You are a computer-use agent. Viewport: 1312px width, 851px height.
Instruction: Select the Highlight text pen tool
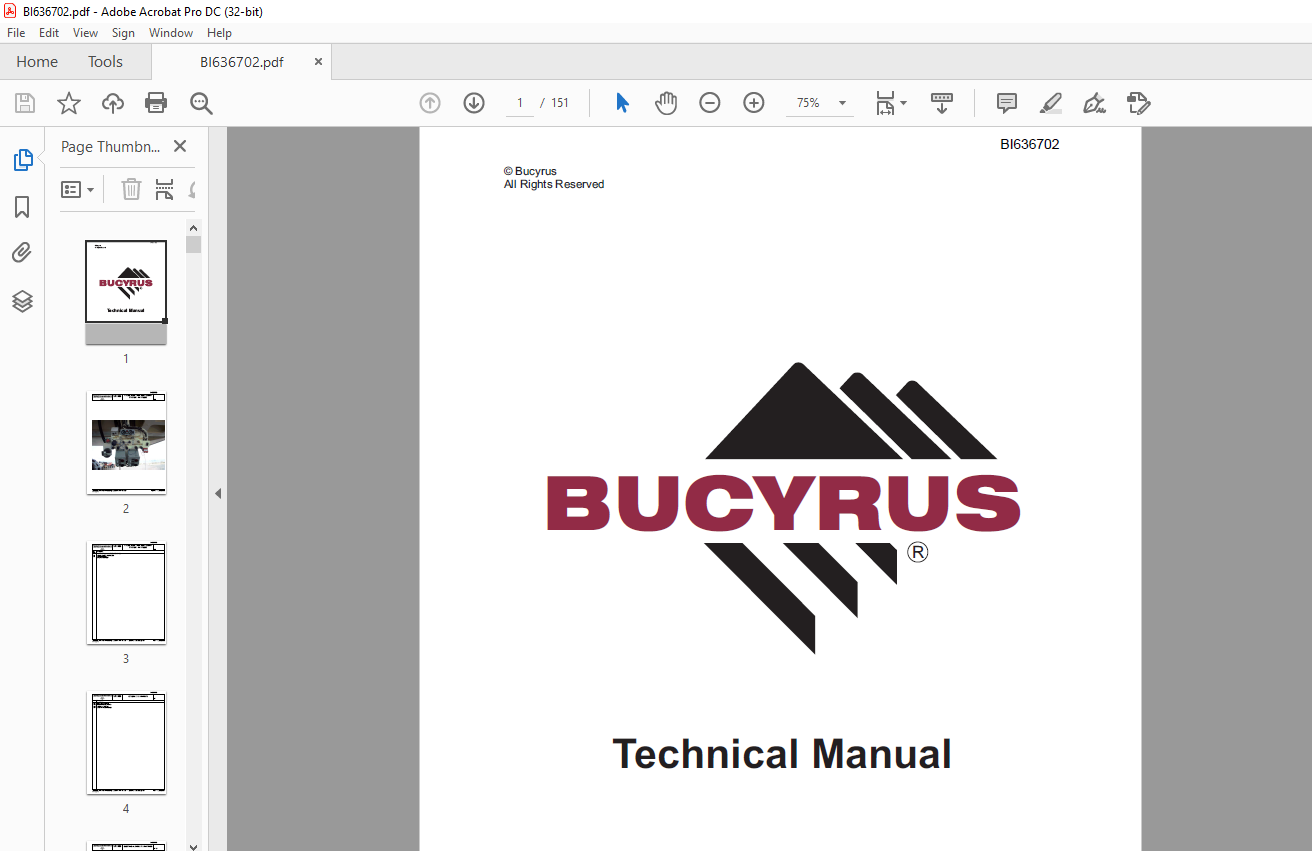pos(1050,103)
